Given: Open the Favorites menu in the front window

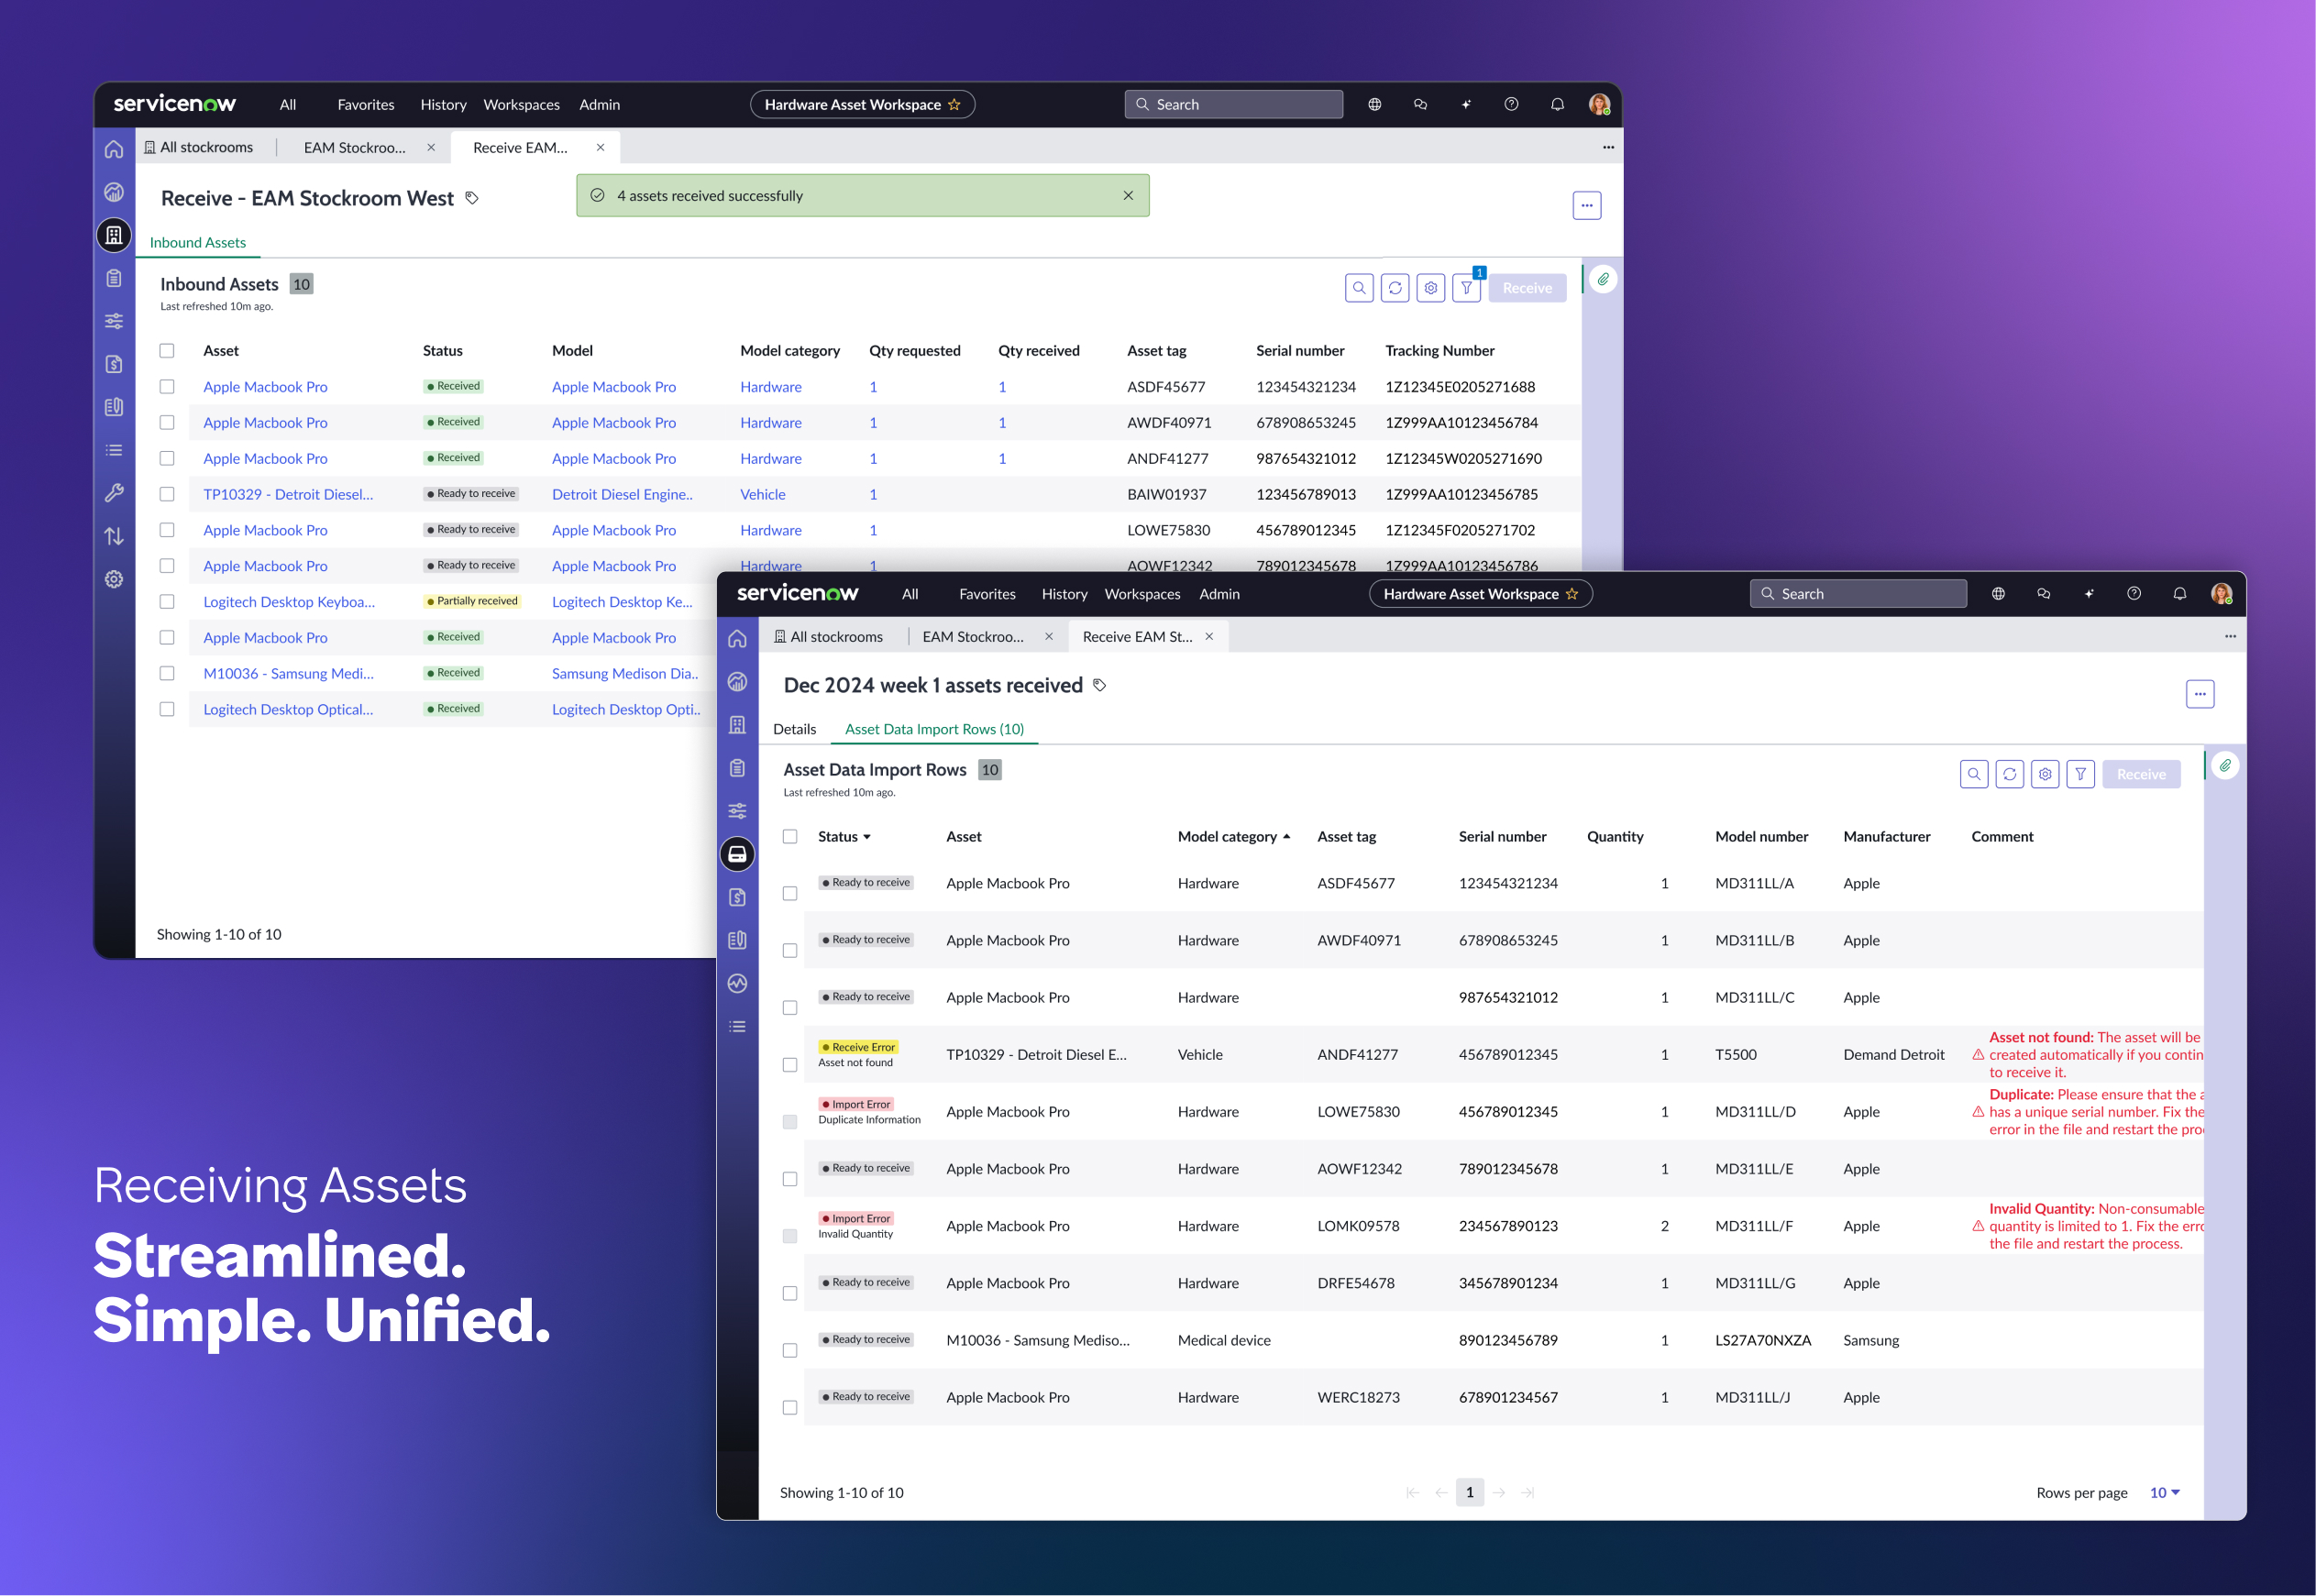Looking at the screenshot, I should pos(987,594).
